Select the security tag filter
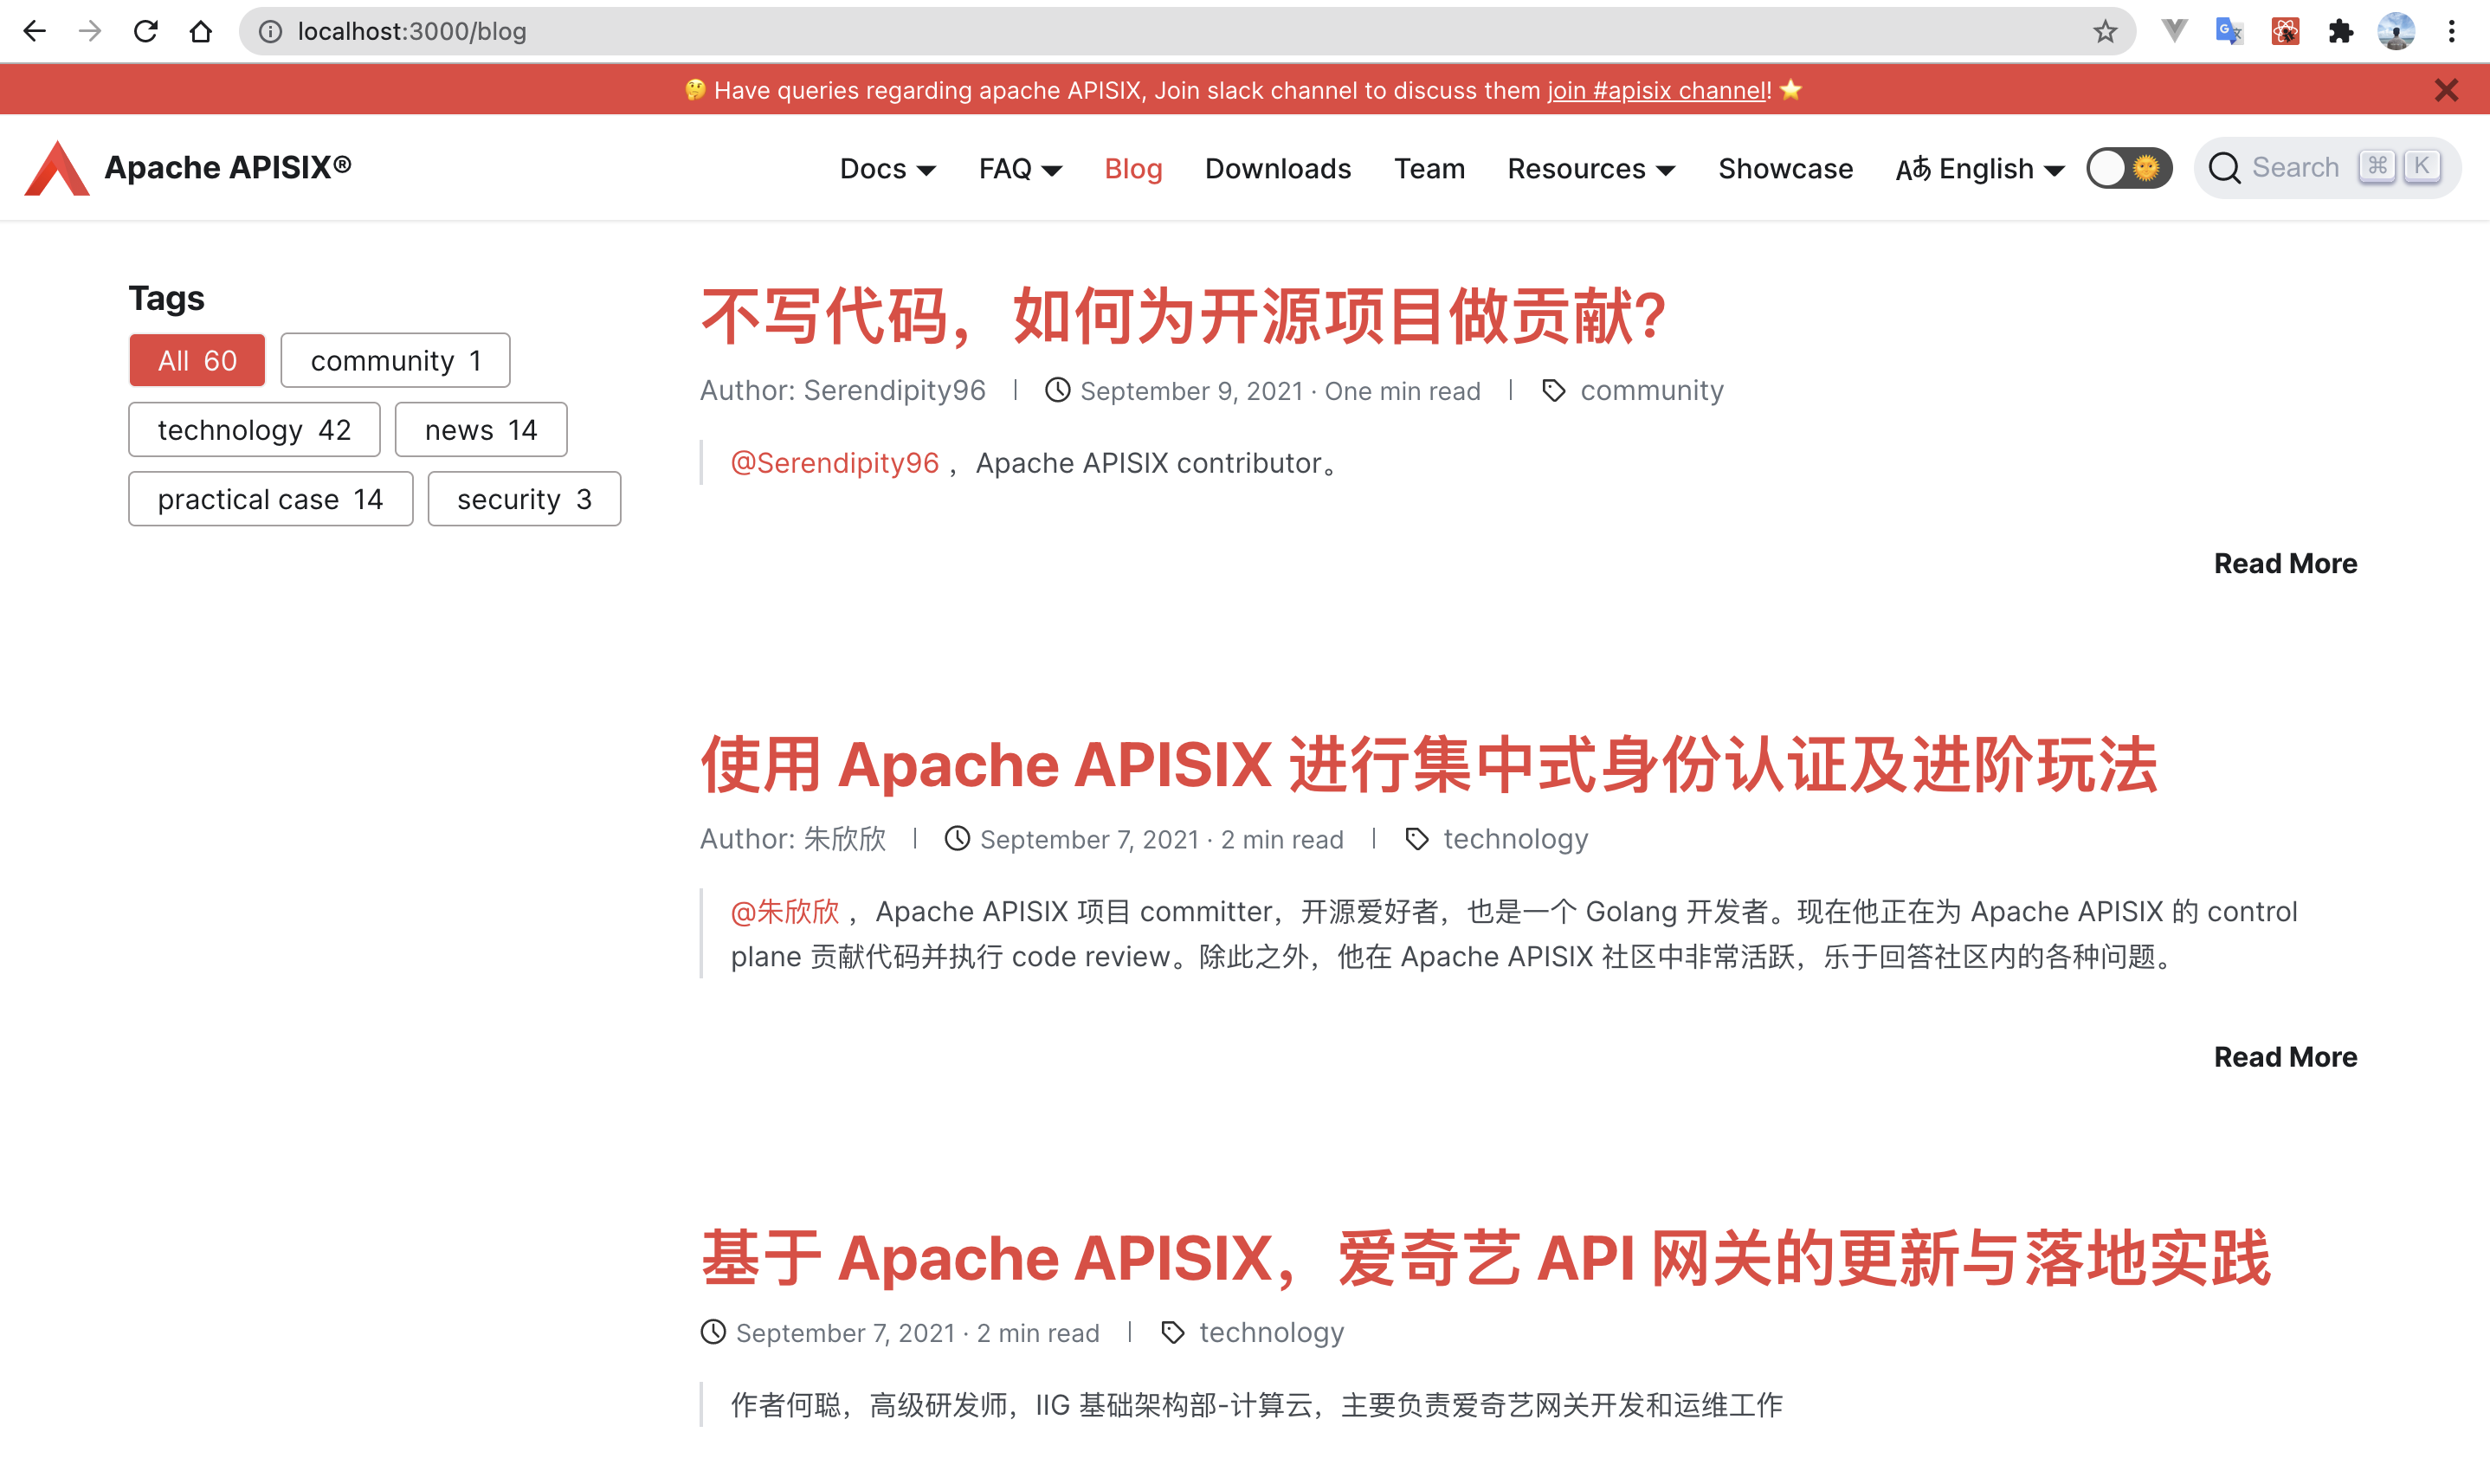Screen dimensions: 2490x1484 pyautogui.click(x=524, y=499)
